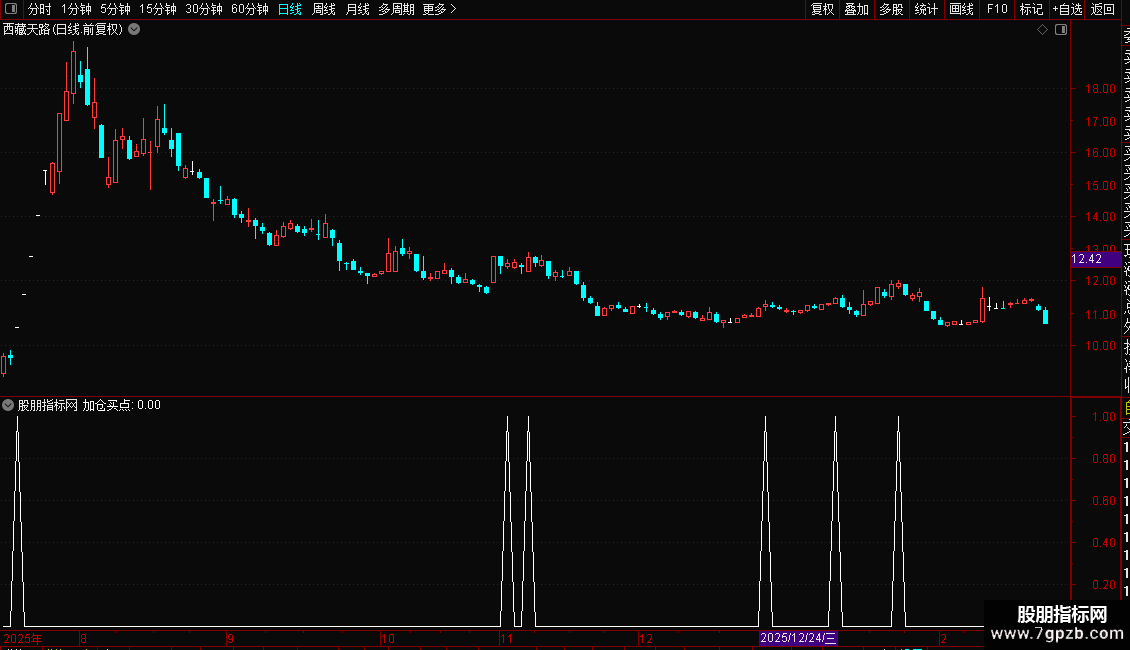1130x650 pixels.
Task: Select the 日线 daily tab
Action: click(290, 9)
